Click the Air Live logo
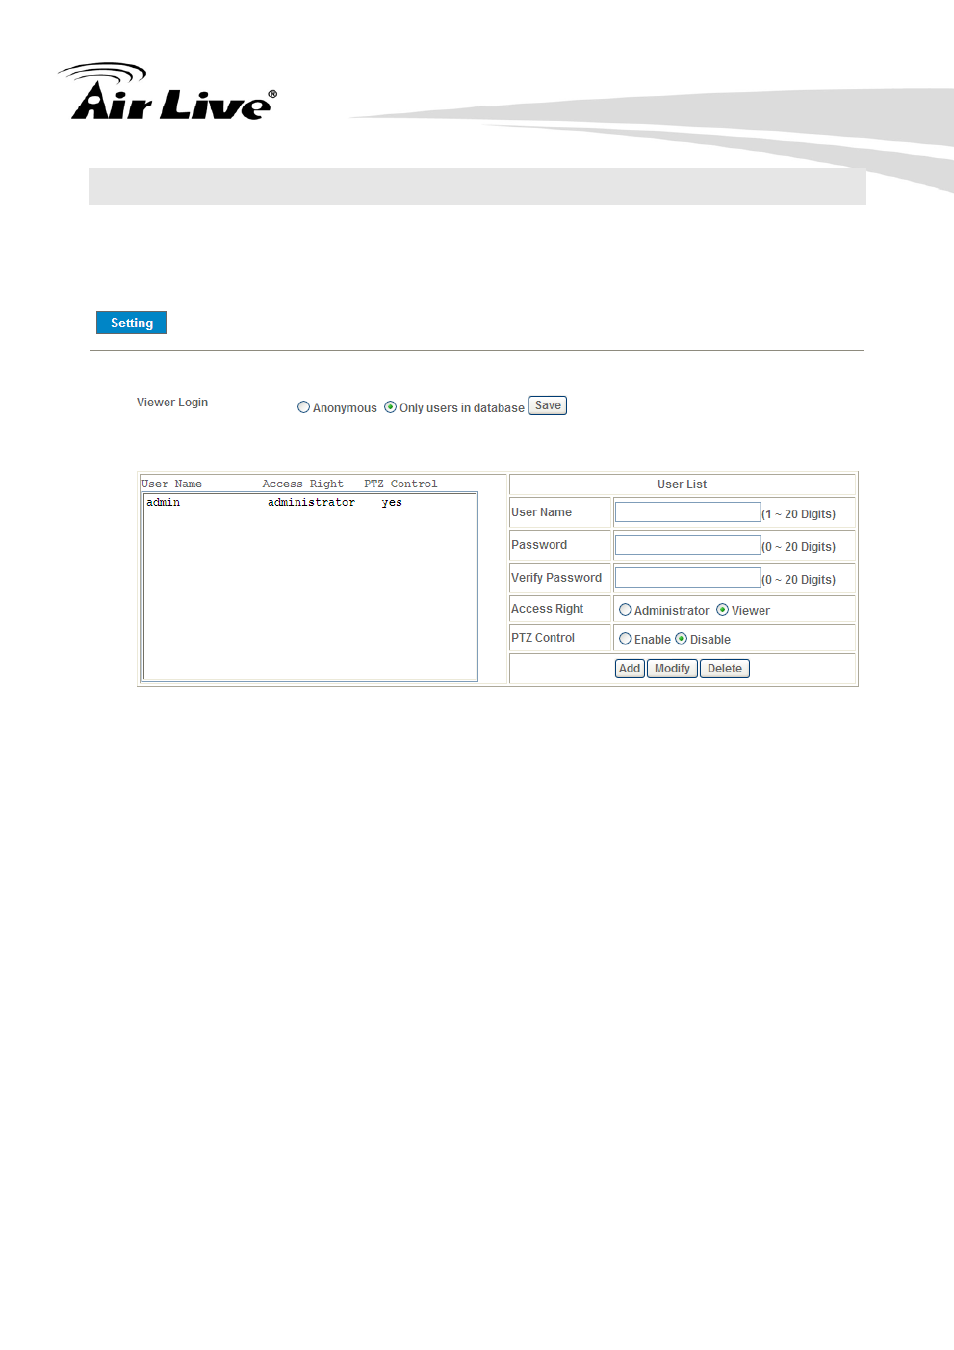Viewport: 954px width, 1350px height. click(168, 92)
